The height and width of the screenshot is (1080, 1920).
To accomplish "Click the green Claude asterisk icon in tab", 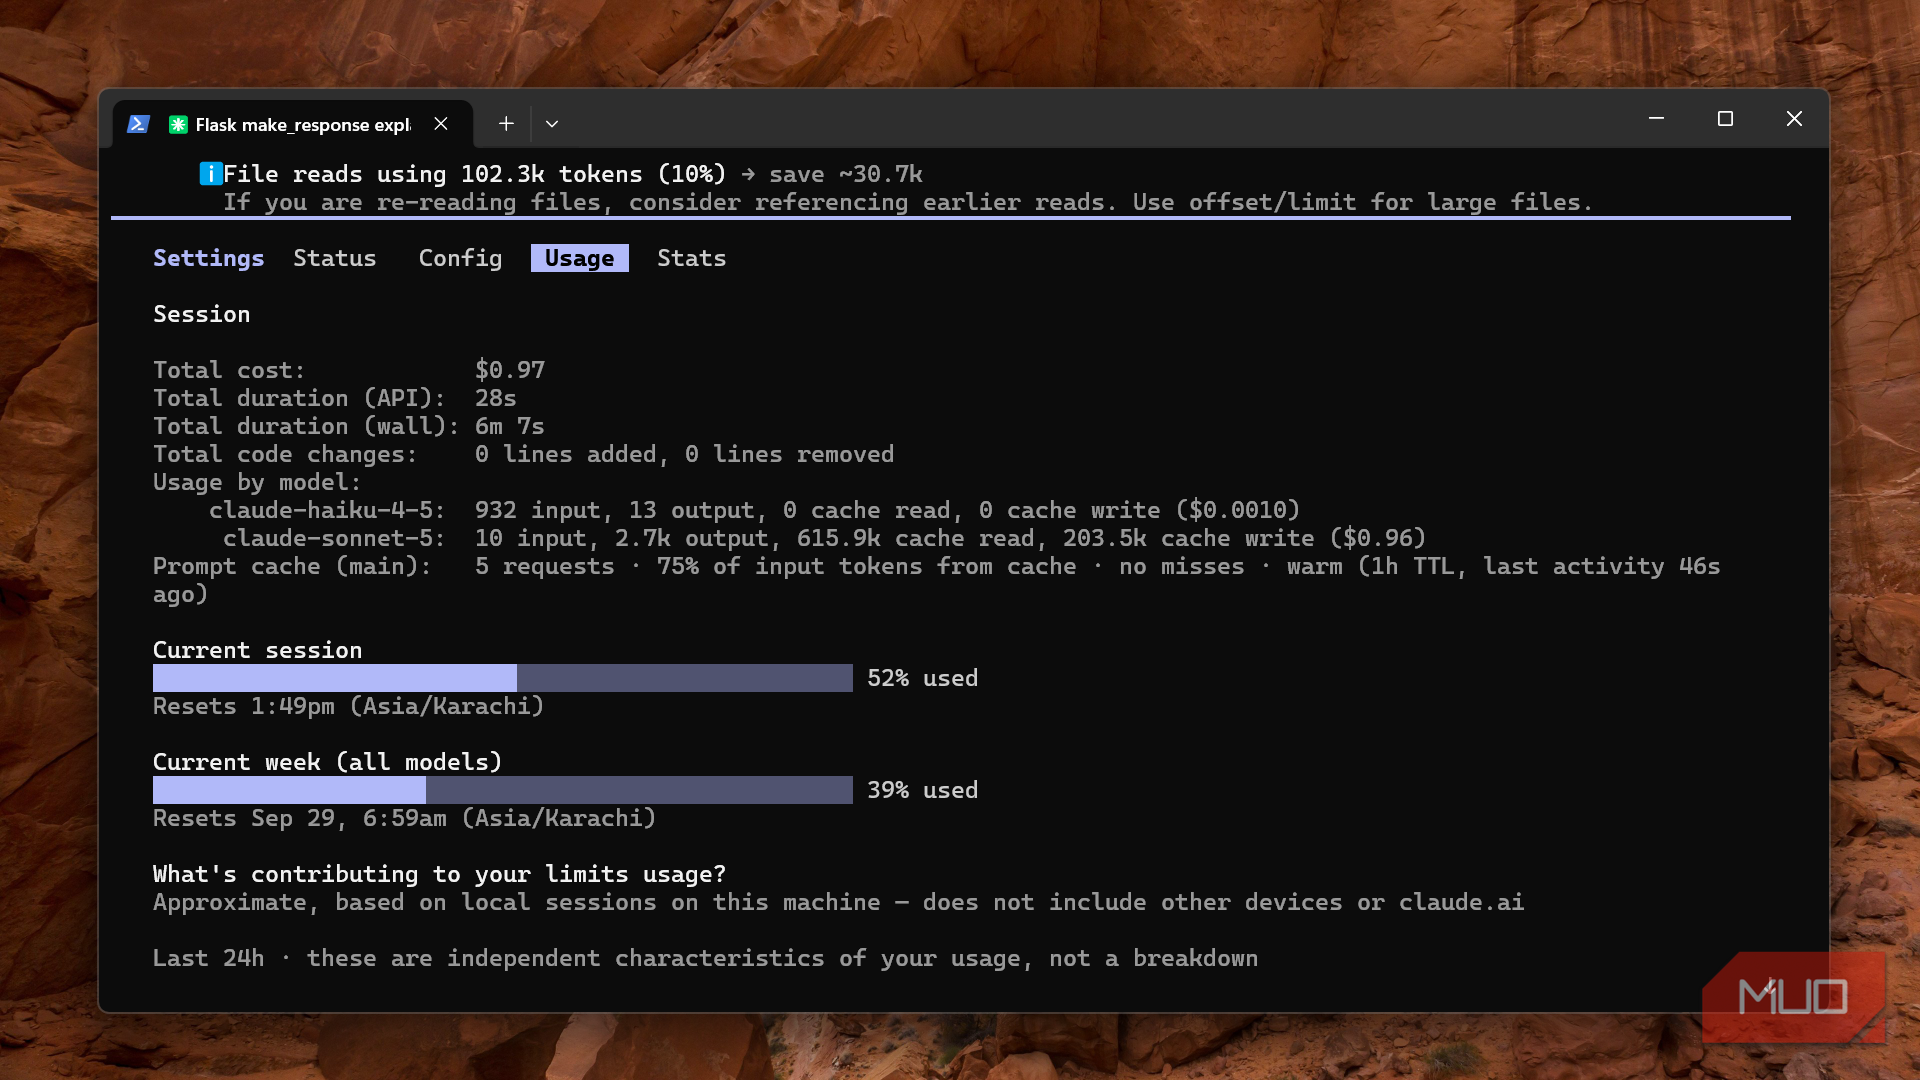I will coord(178,124).
